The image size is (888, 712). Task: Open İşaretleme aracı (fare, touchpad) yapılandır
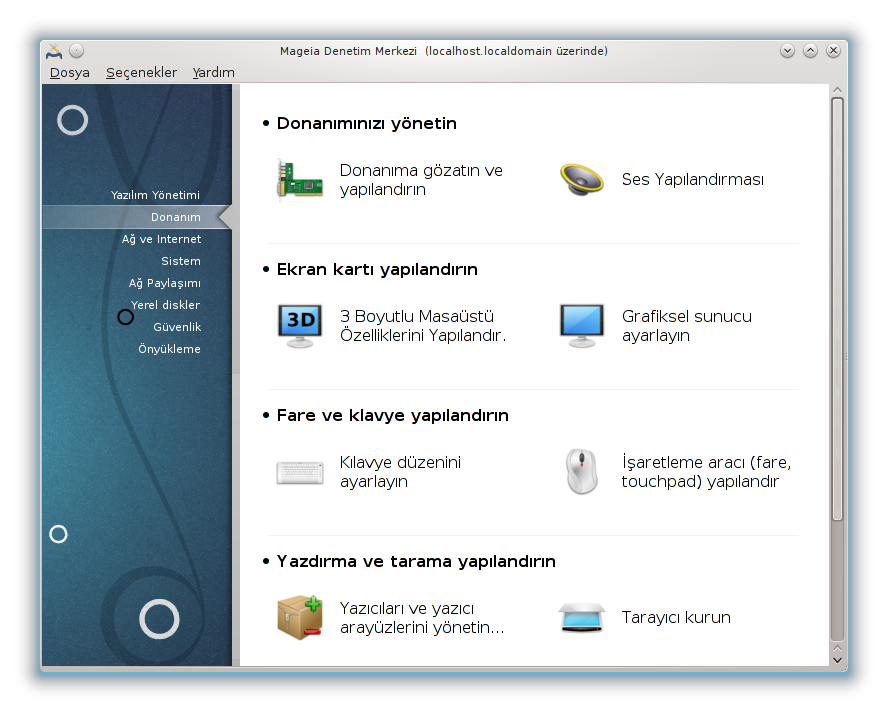click(x=706, y=472)
